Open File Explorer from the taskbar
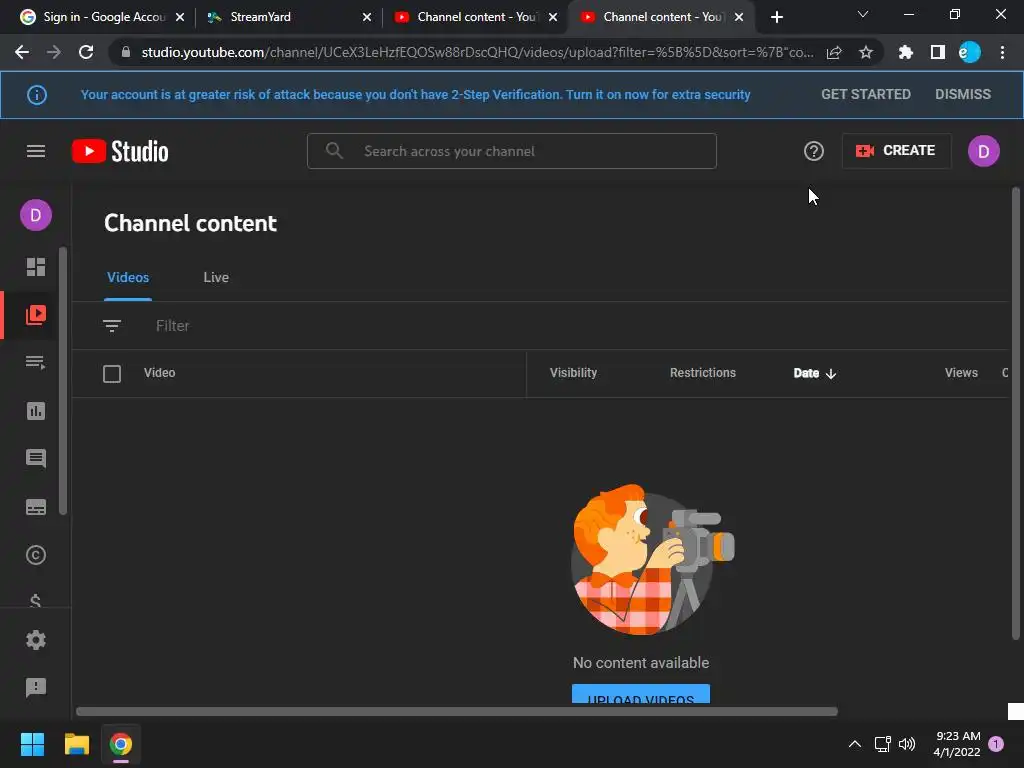Image resolution: width=1024 pixels, height=768 pixels. pyautogui.click(x=76, y=744)
